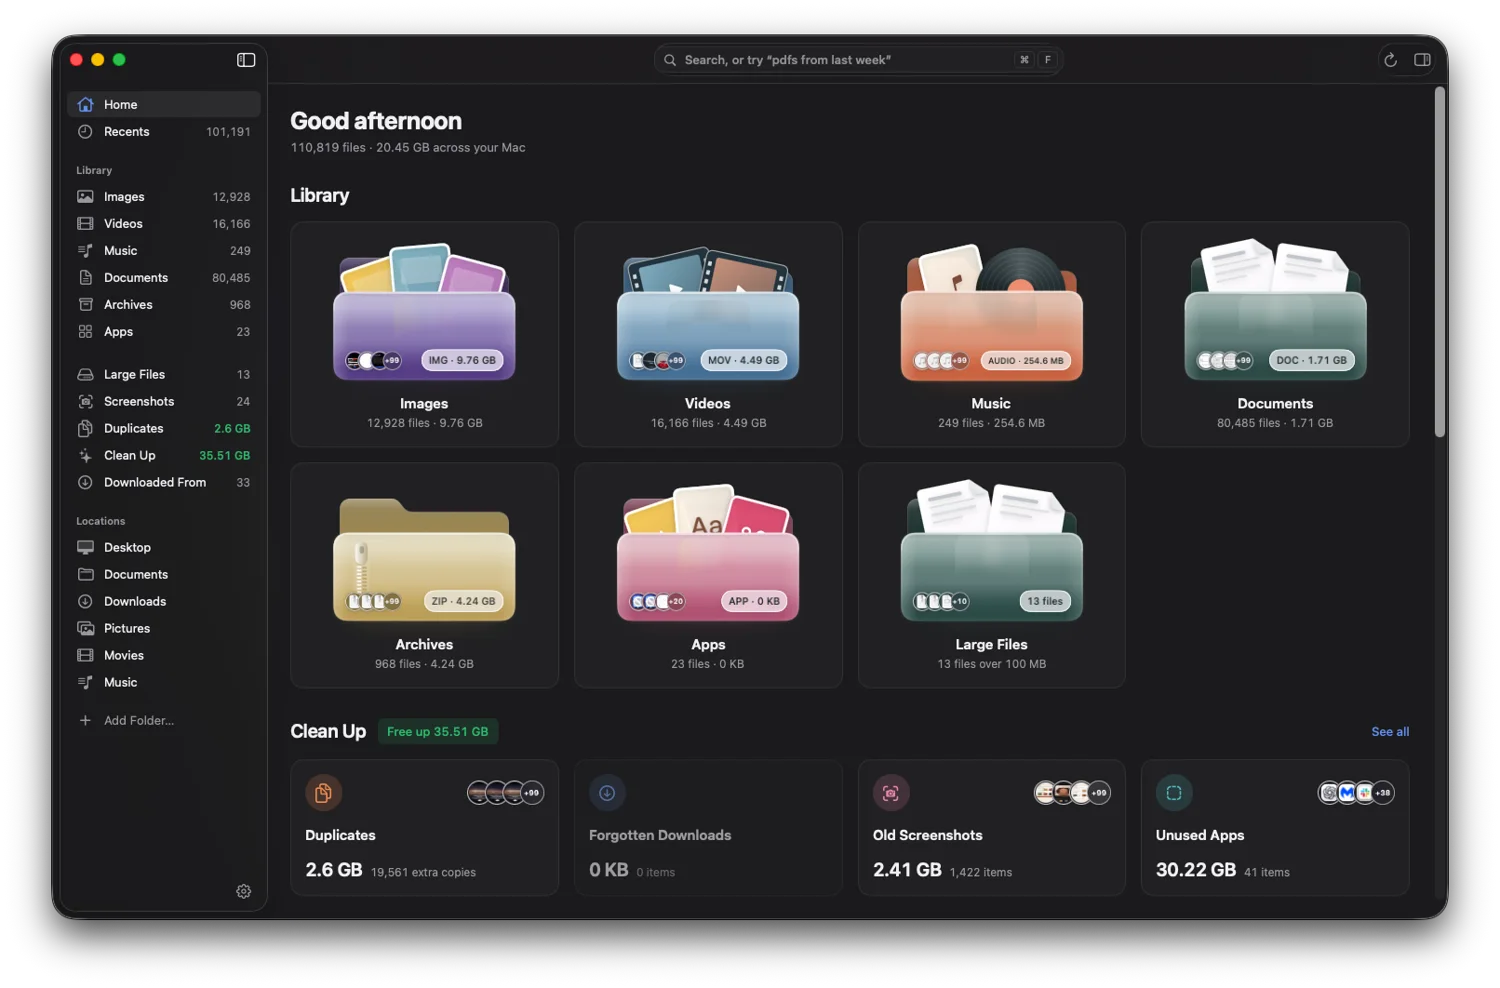Click the Images icon in the sidebar Library
Screen dimensions: 1500x988
86,196
